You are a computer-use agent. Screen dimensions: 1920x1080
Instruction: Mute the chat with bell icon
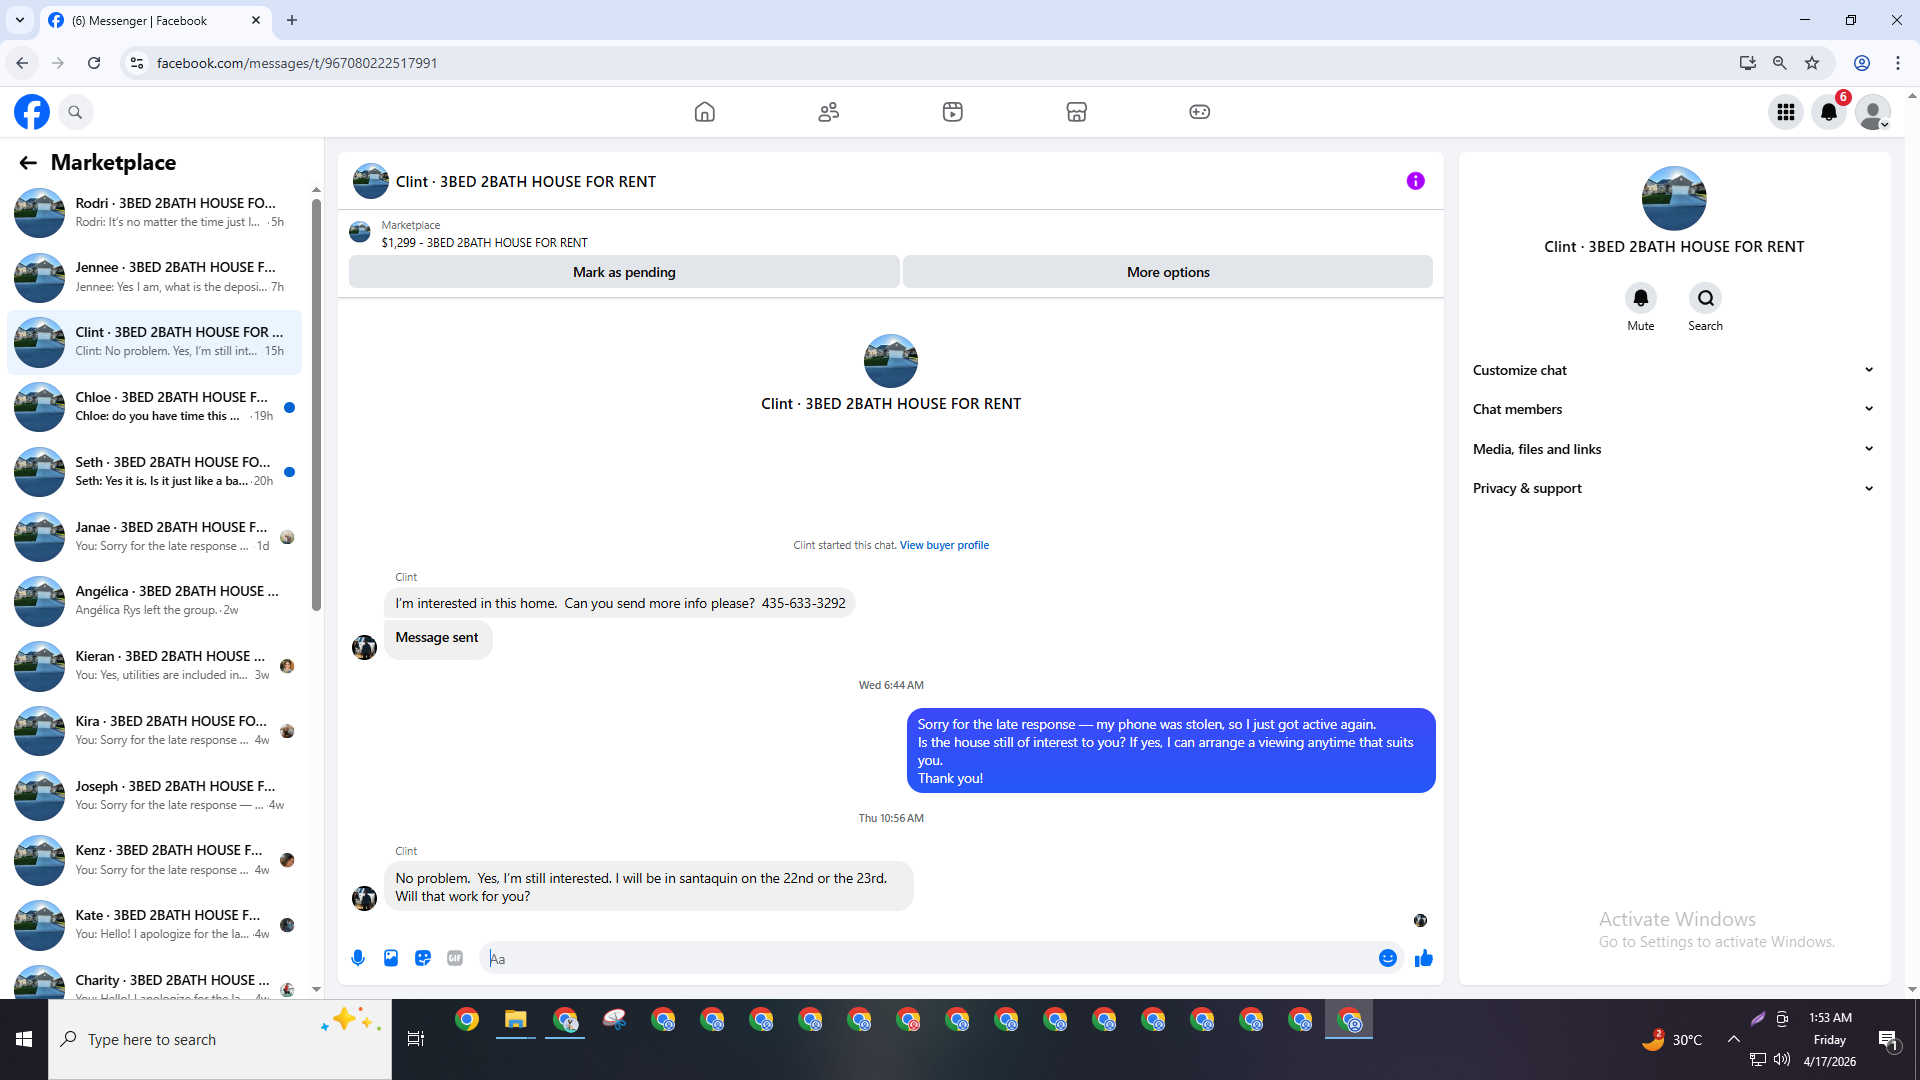[1641, 298]
